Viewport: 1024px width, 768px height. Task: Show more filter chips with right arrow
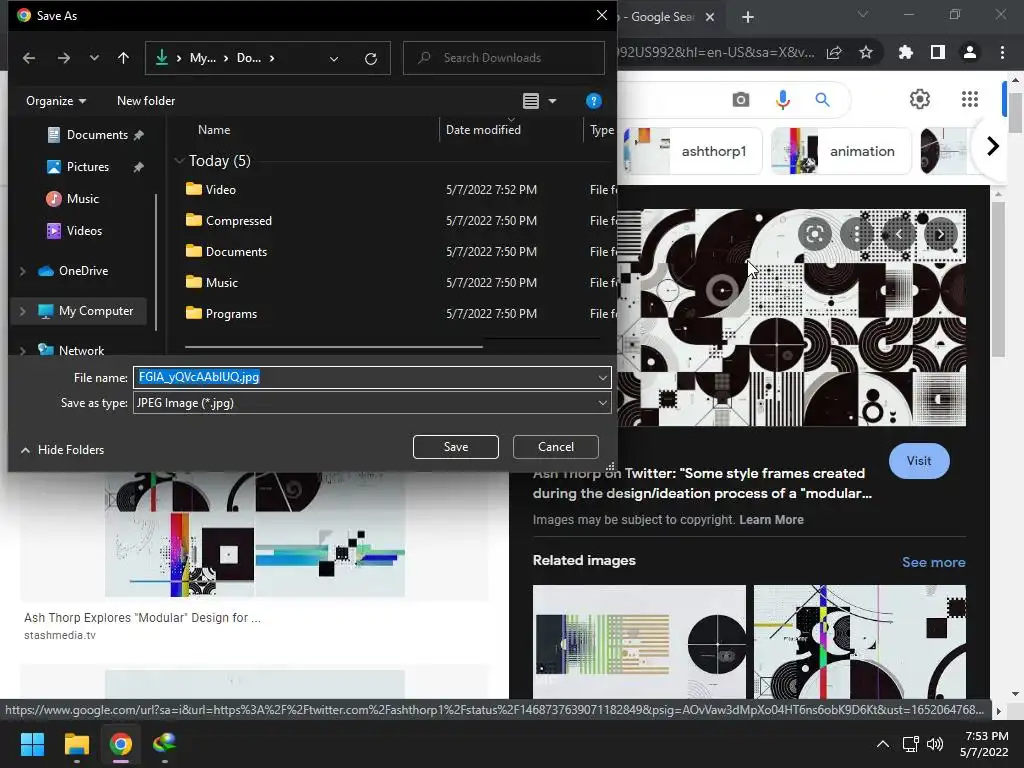[993, 146]
